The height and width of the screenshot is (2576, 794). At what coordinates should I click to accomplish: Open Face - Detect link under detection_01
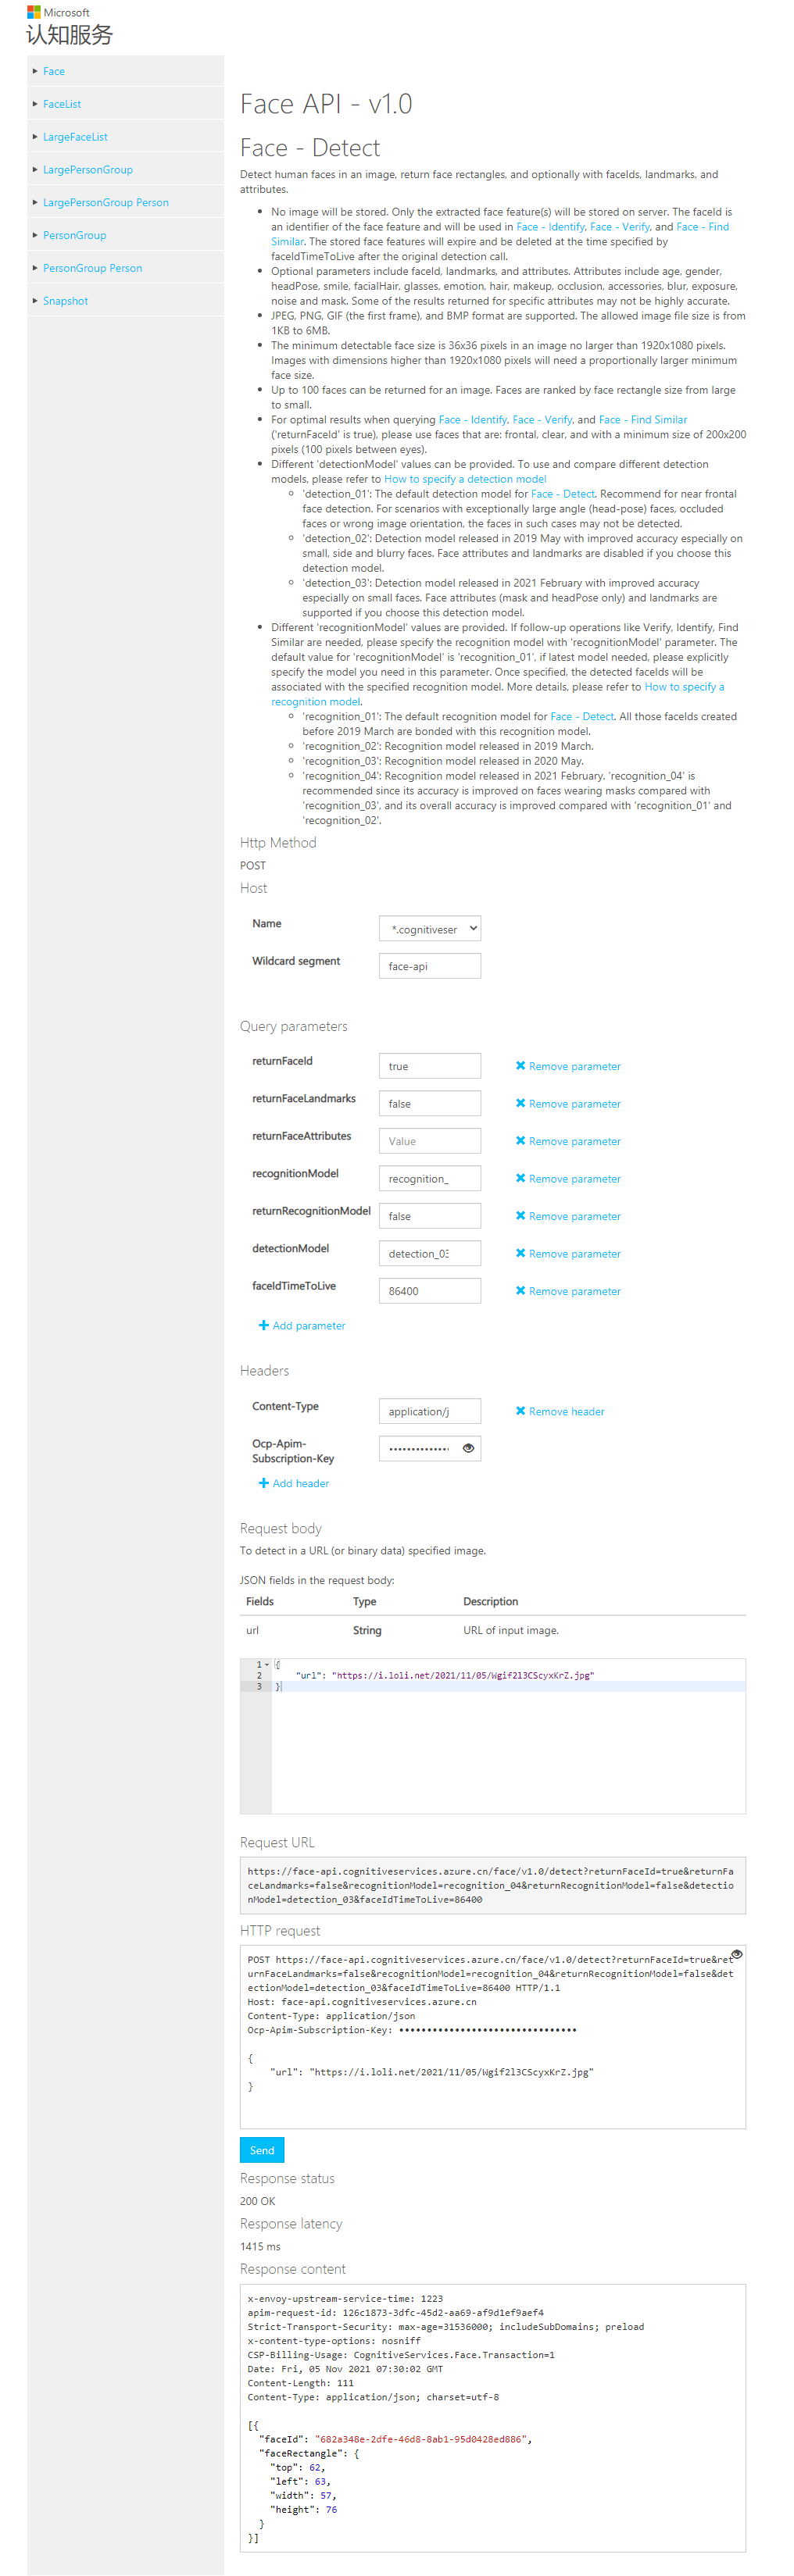[x=563, y=494]
